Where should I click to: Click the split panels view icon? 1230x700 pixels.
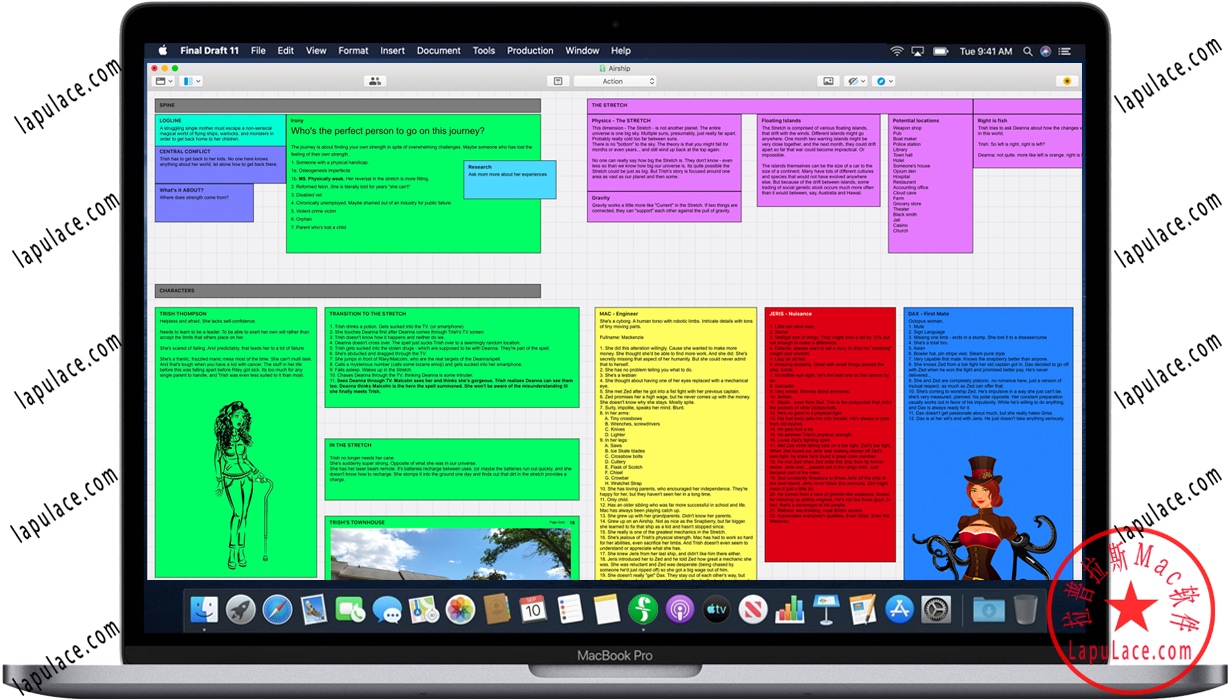click(x=188, y=81)
